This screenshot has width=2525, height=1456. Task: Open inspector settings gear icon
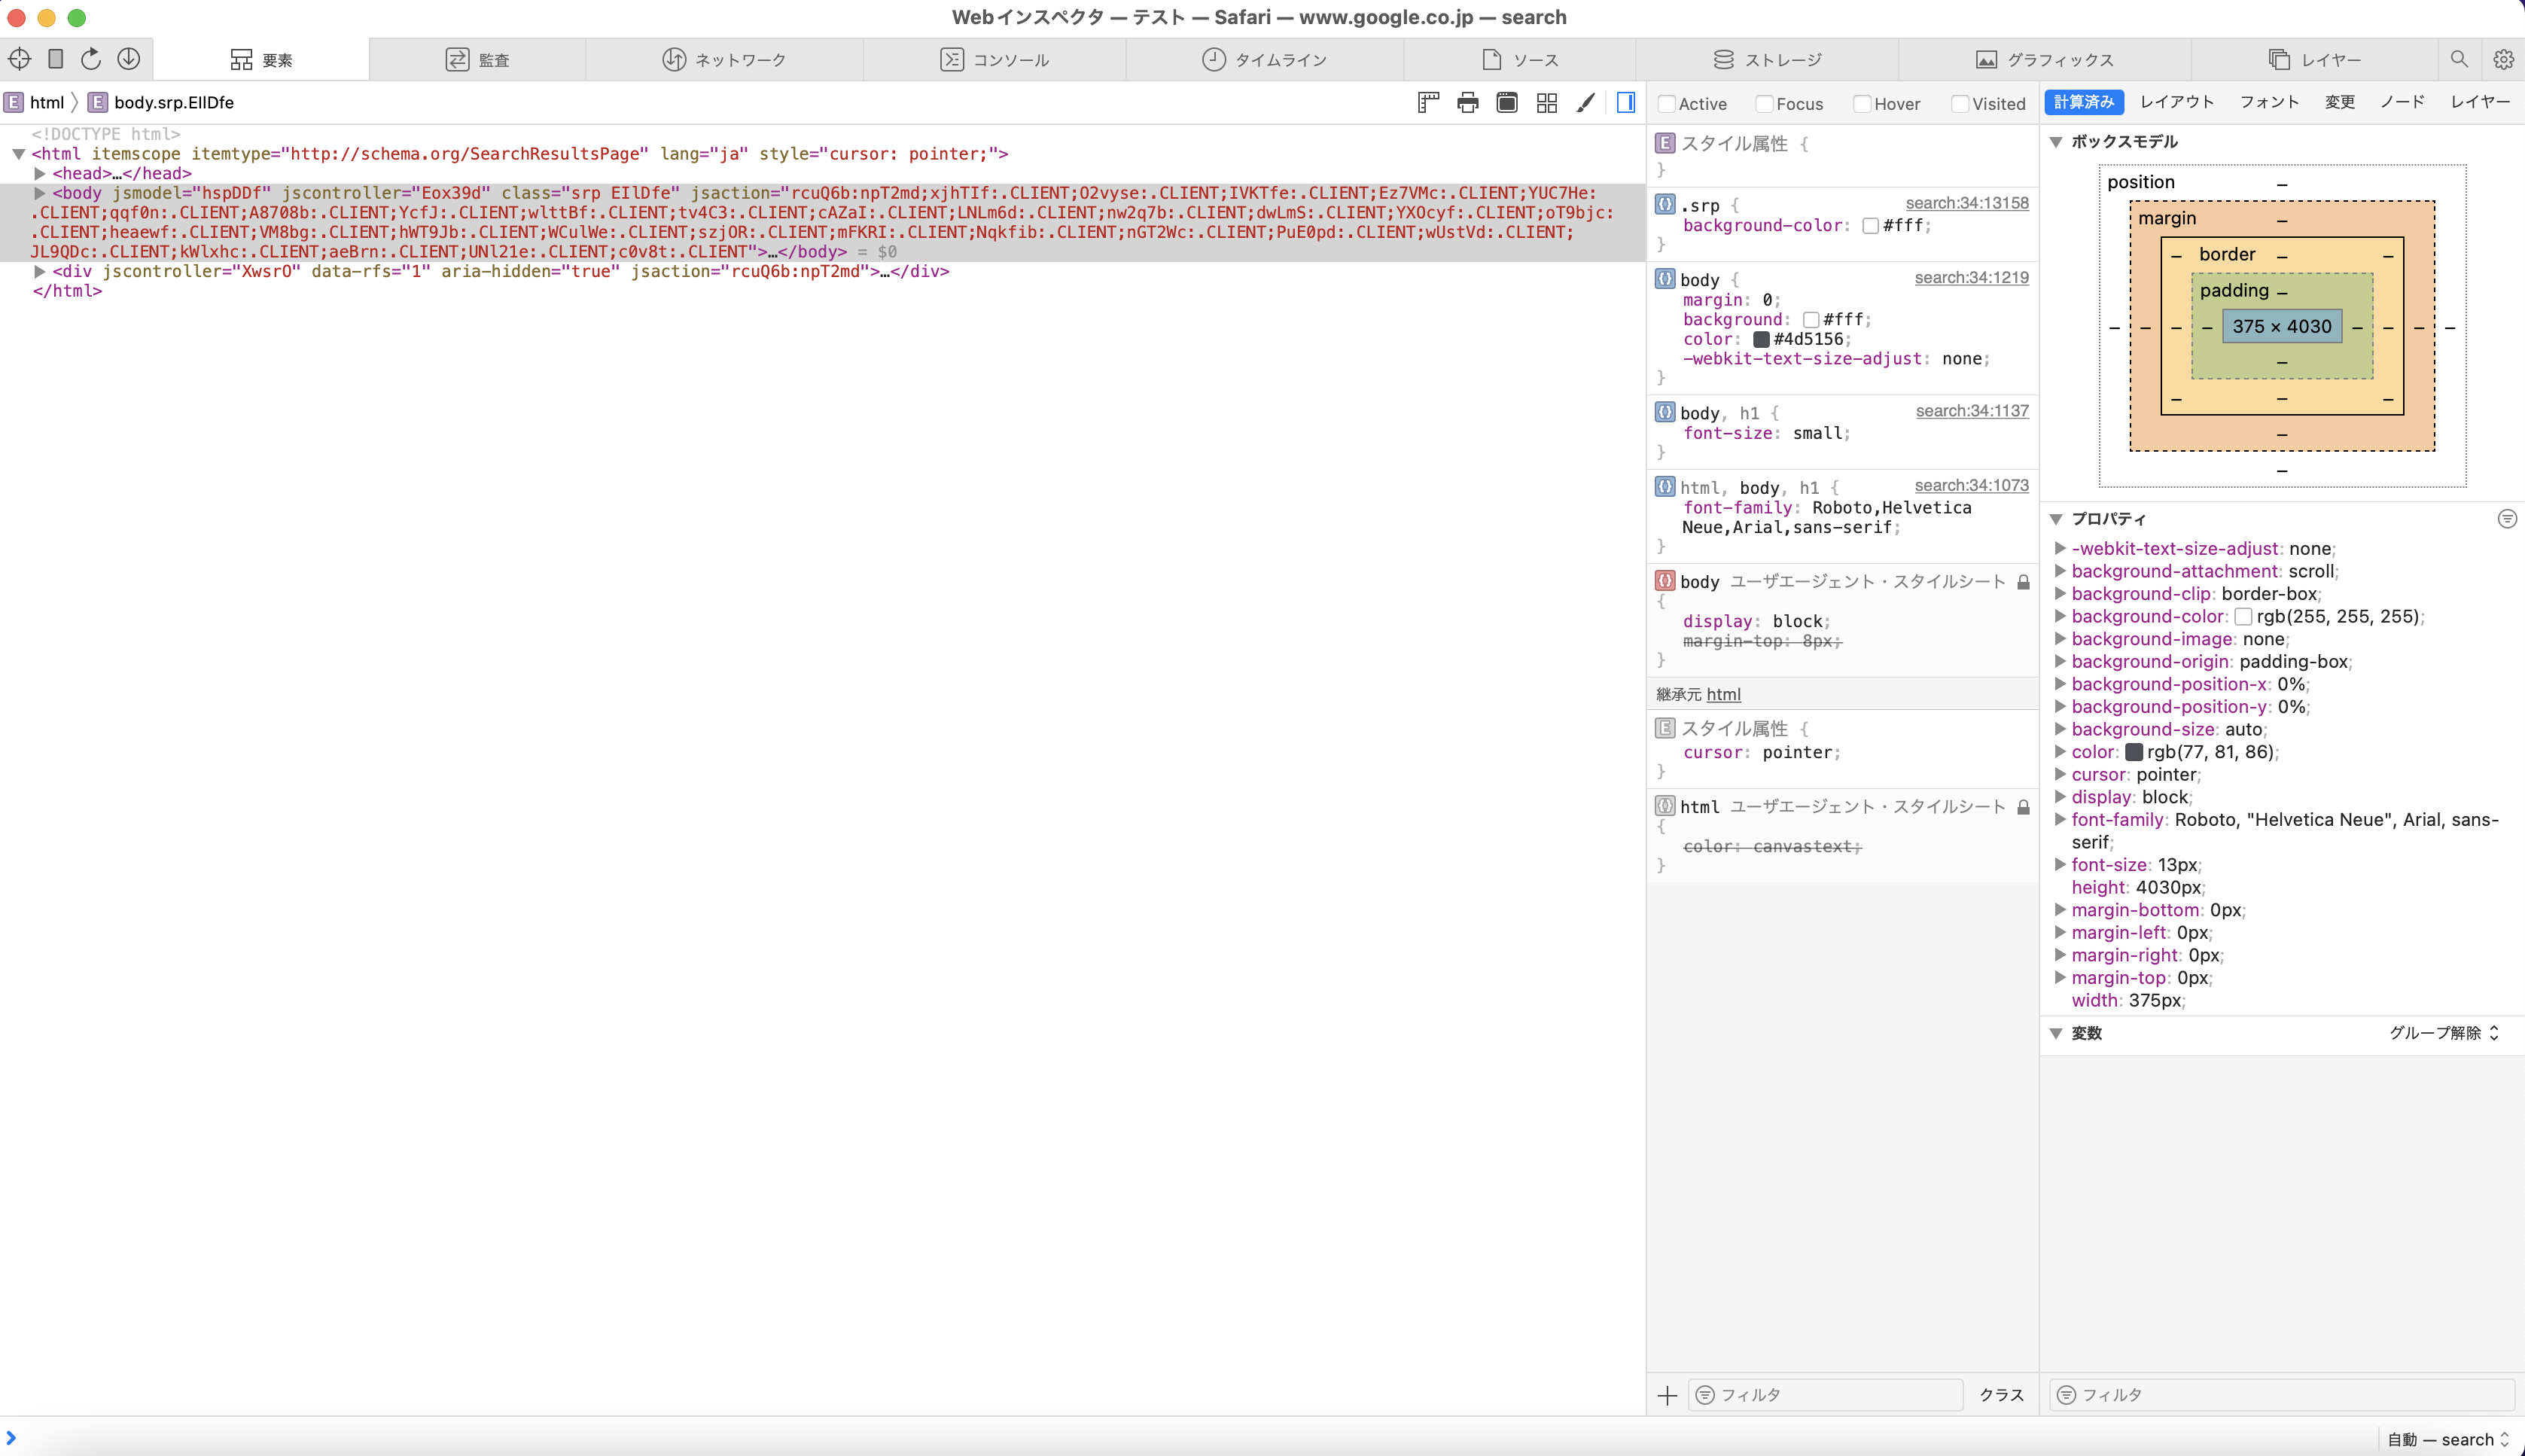(2503, 60)
